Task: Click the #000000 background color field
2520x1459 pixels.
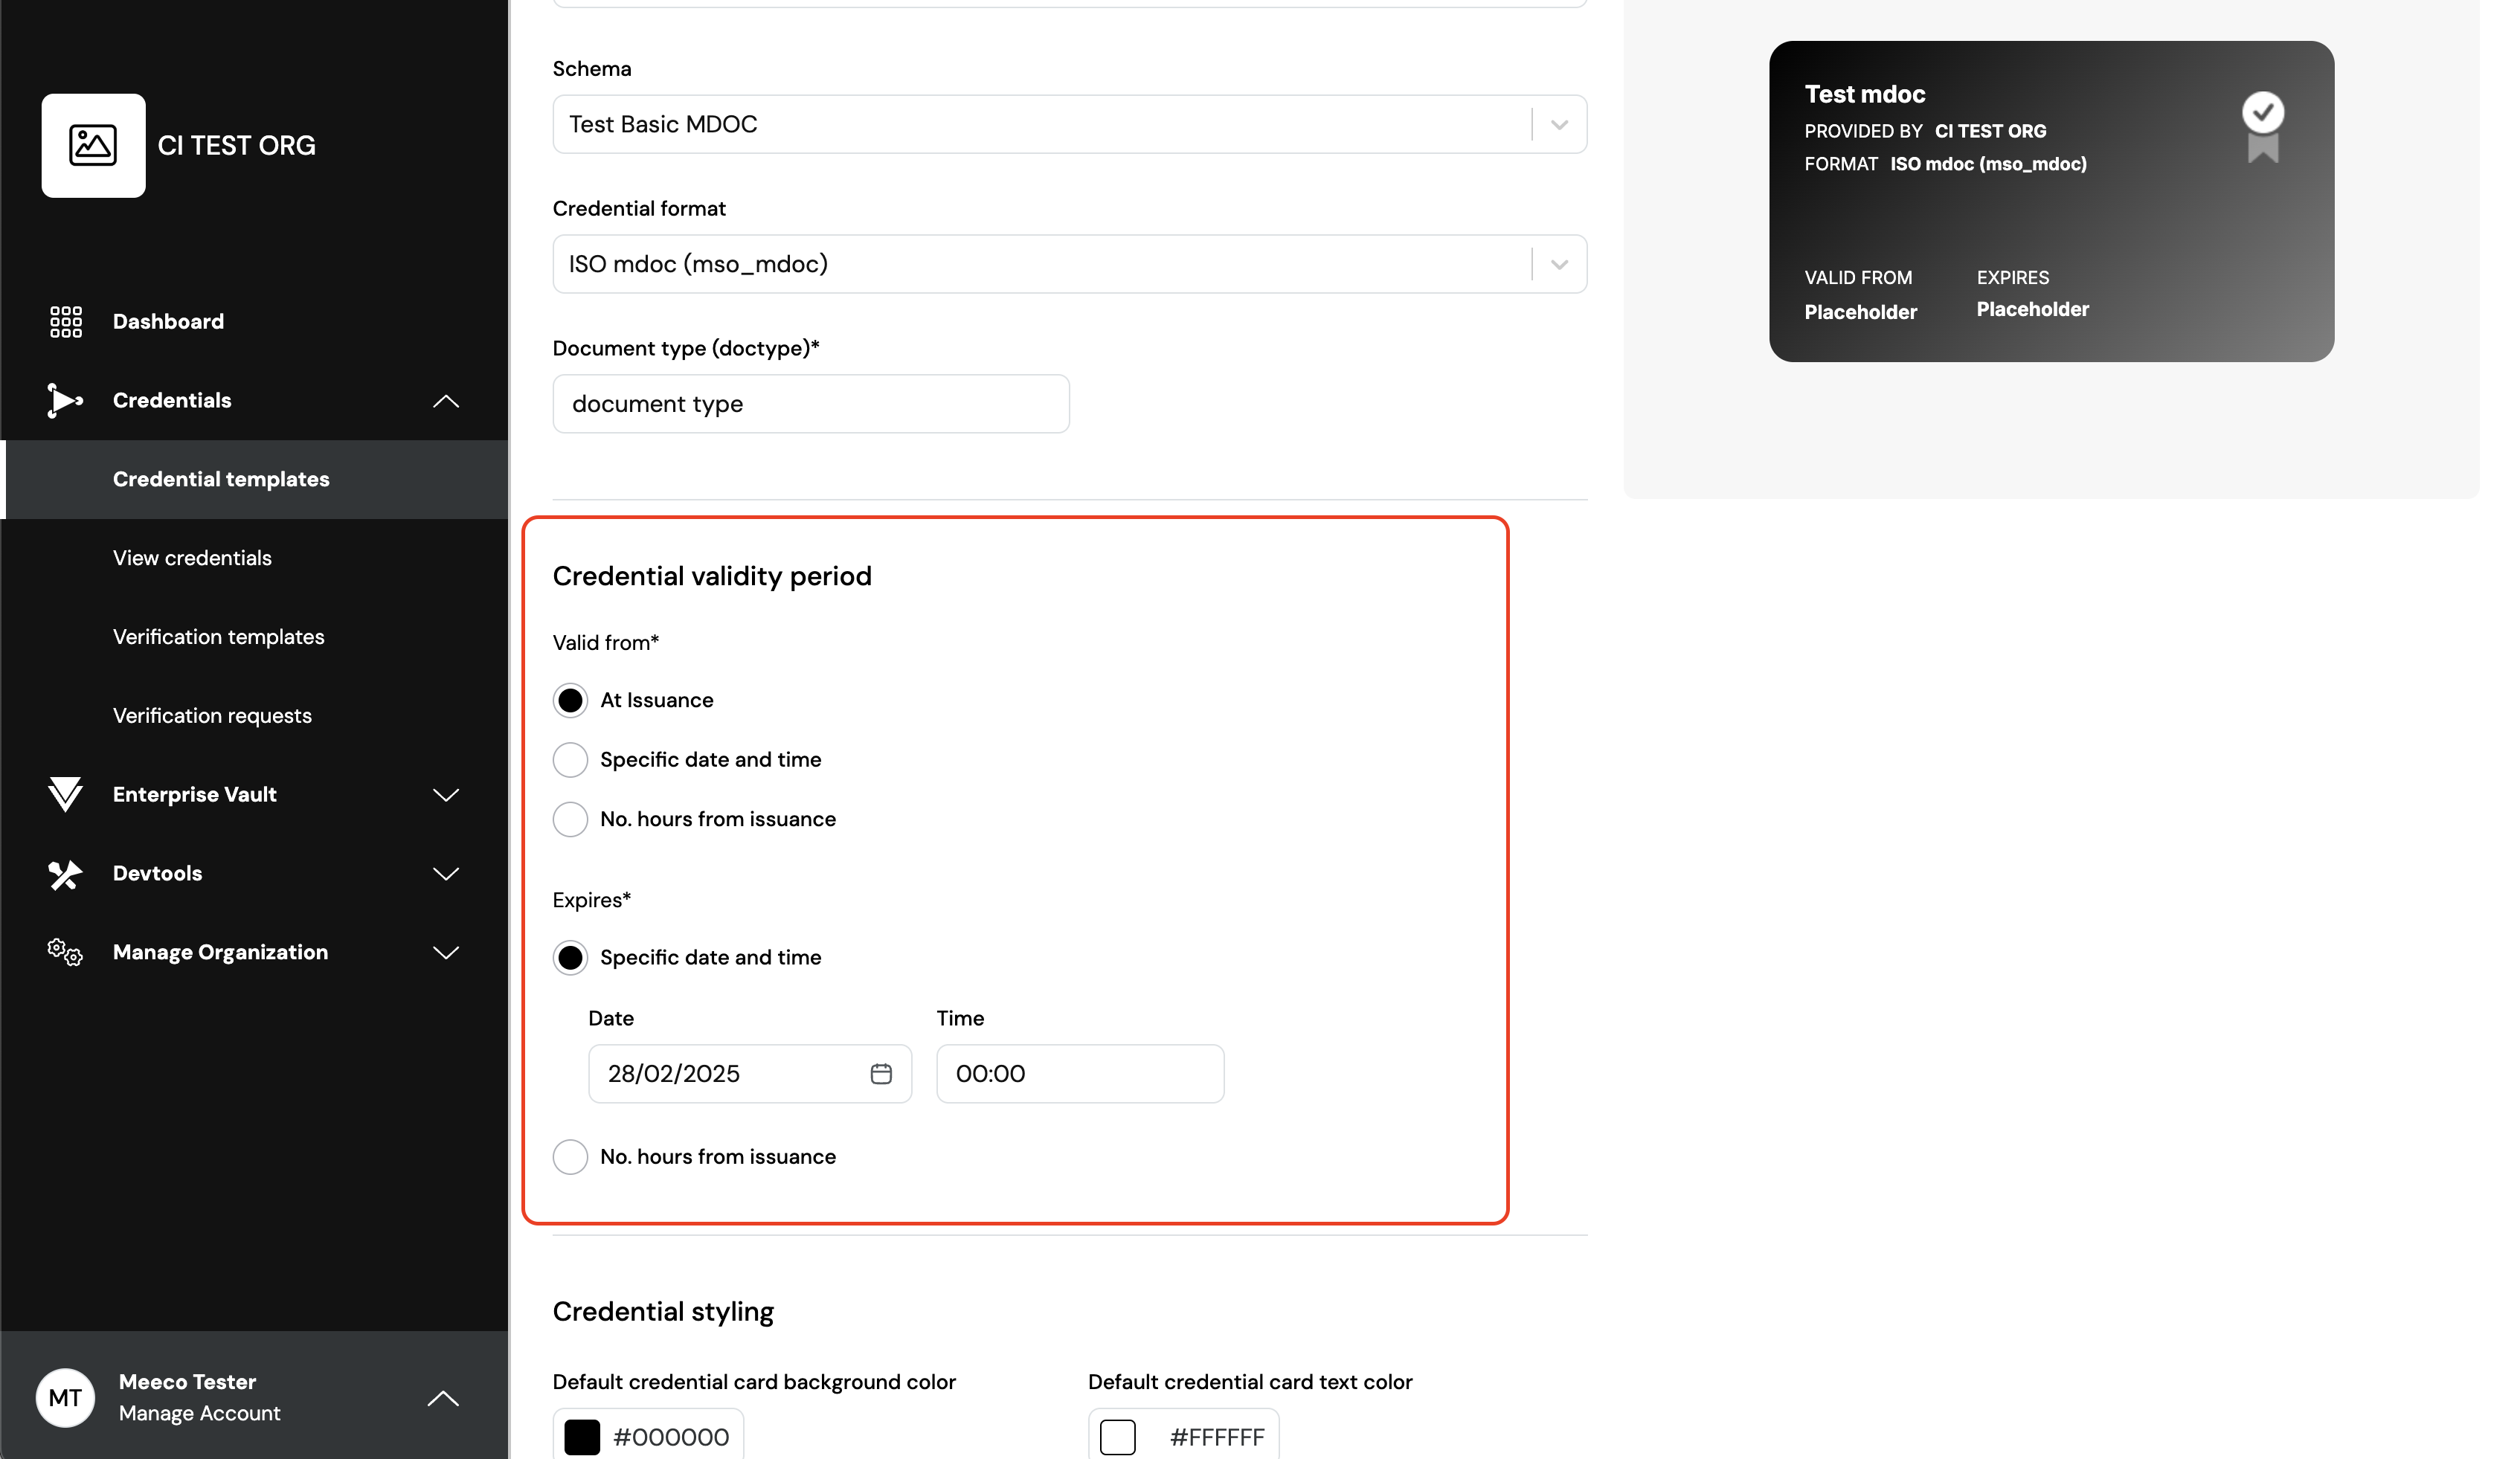Action: pos(648,1434)
